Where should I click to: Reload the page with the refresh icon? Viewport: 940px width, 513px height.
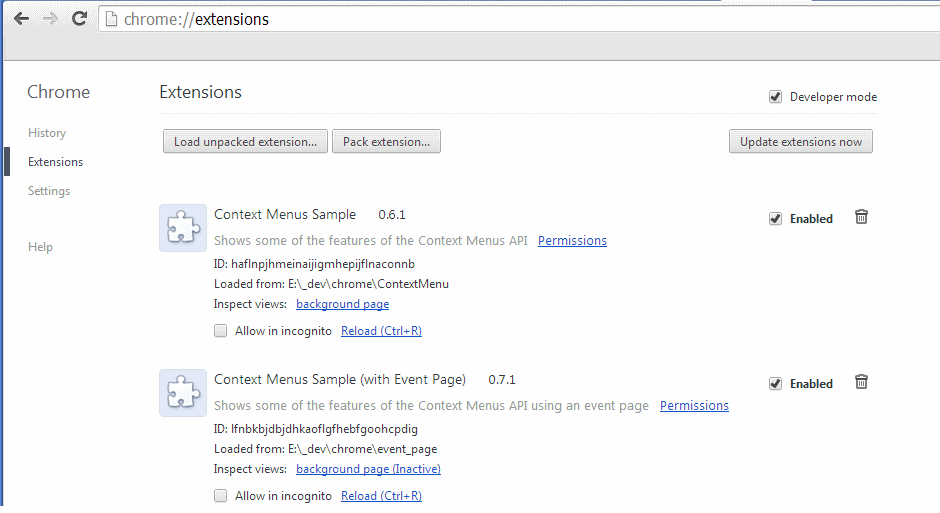tap(80, 19)
